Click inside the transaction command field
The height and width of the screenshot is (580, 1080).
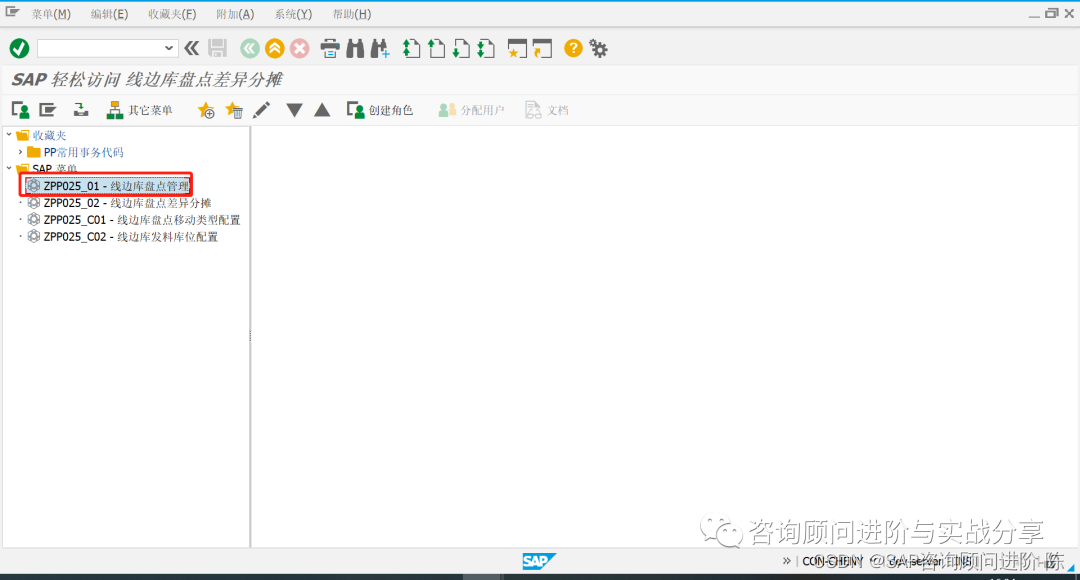[x=101, y=48]
